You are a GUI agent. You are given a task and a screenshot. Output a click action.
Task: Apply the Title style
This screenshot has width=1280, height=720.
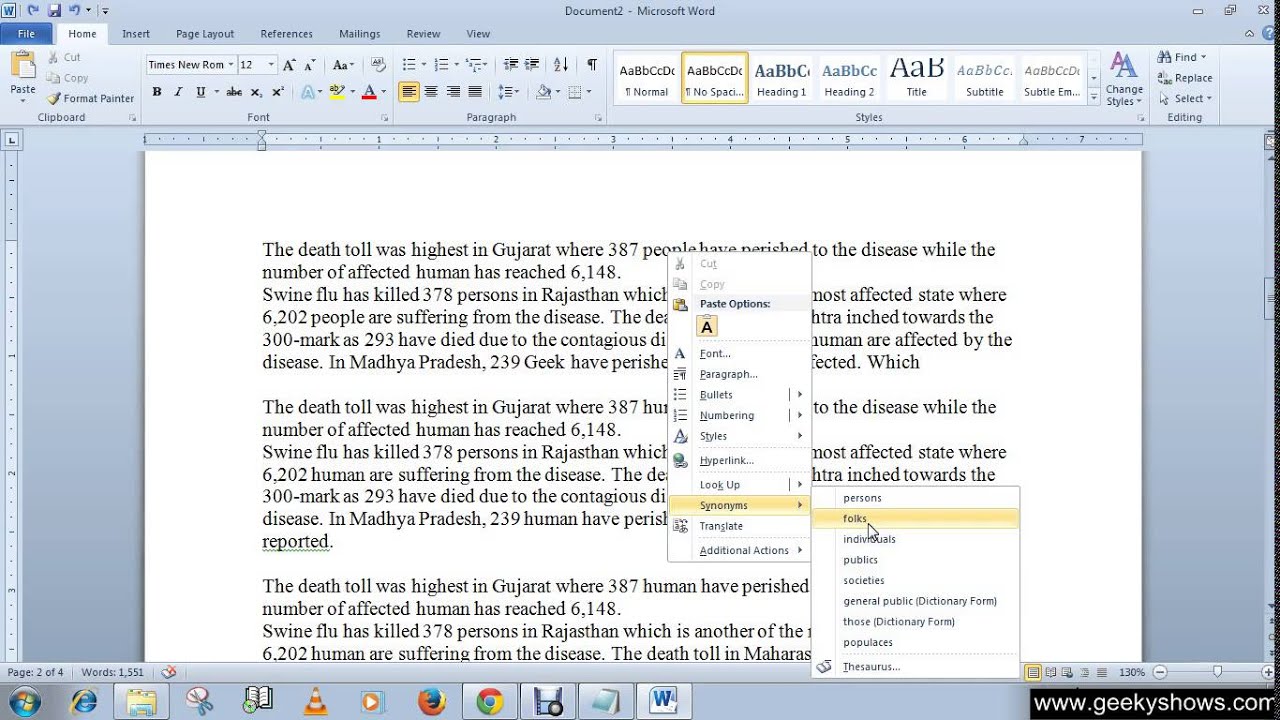(916, 79)
